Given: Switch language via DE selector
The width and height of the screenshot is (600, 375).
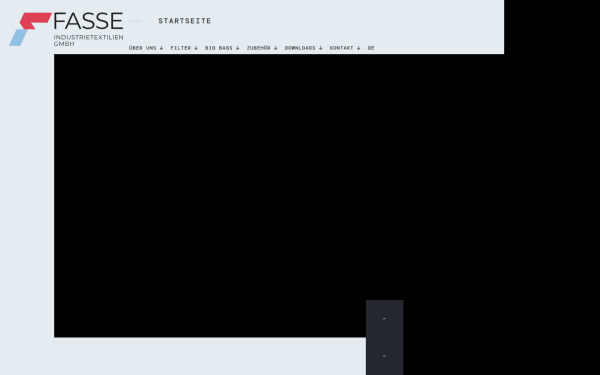Looking at the screenshot, I should pyautogui.click(x=371, y=48).
